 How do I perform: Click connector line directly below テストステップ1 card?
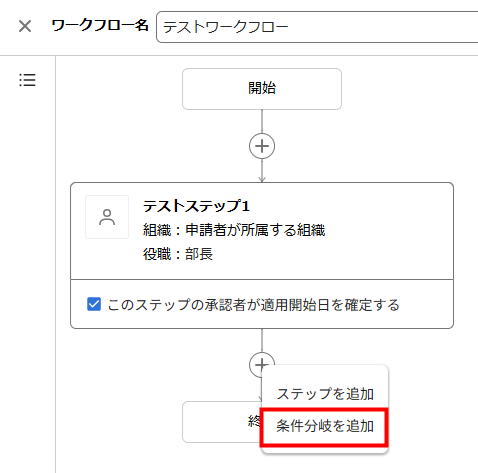(262, 340)
